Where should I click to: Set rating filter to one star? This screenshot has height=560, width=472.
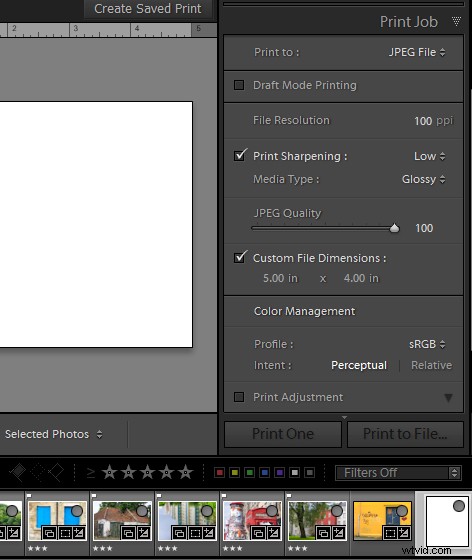[110, 472]
